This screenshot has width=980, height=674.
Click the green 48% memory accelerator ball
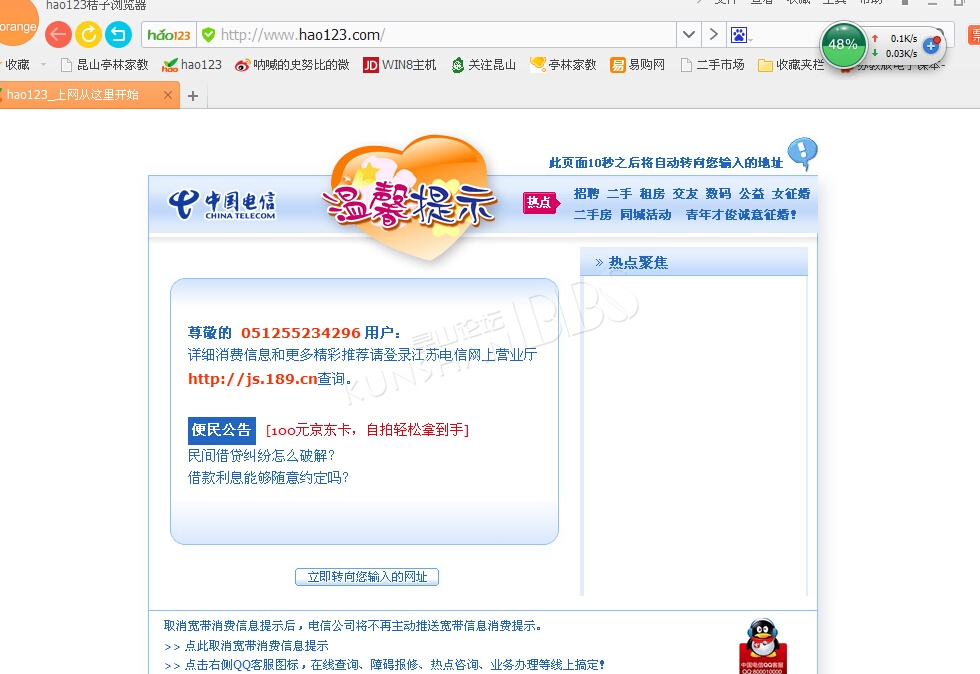point(843,45)
